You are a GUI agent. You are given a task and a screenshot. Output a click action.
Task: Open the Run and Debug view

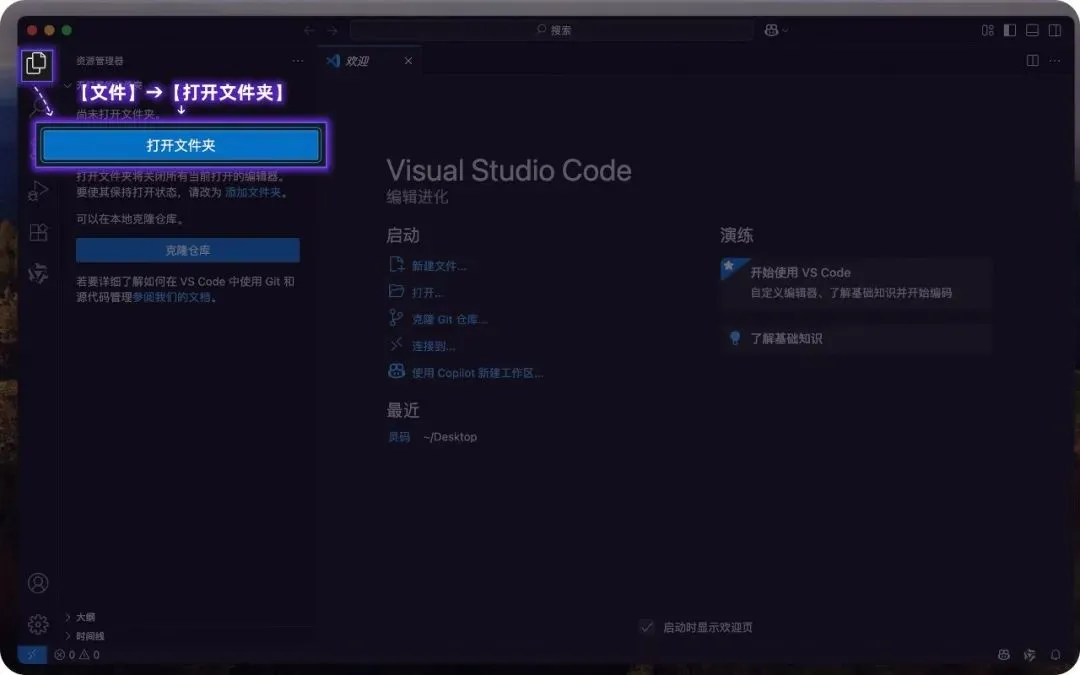[38, 191]
